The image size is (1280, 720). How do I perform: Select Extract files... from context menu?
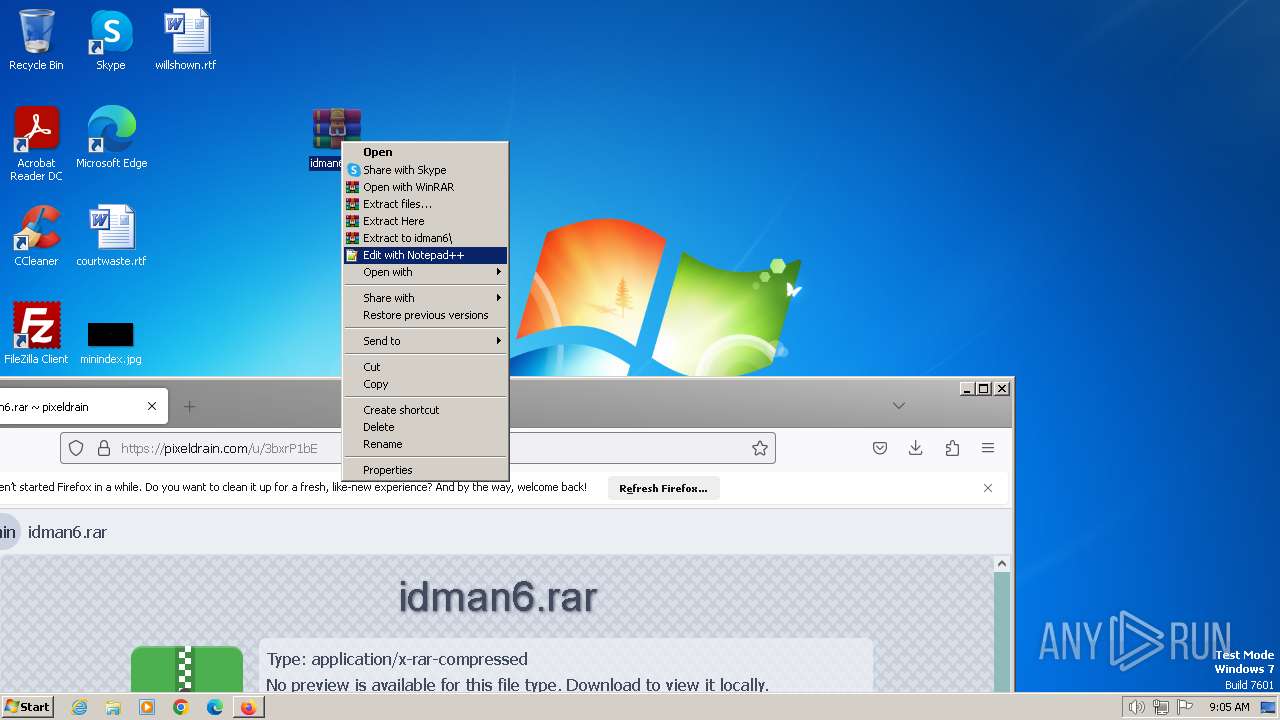(425, 204)
